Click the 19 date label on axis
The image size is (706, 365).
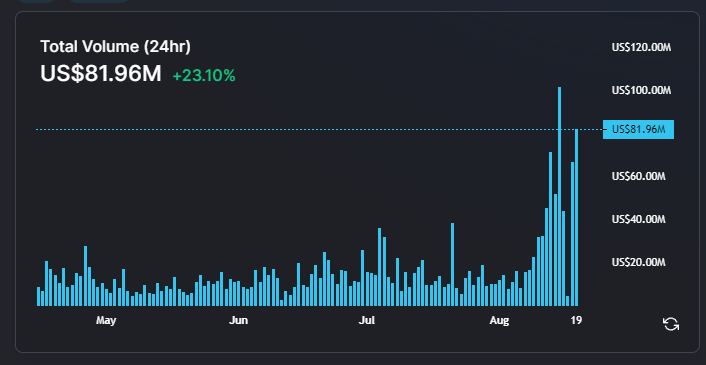576,320
